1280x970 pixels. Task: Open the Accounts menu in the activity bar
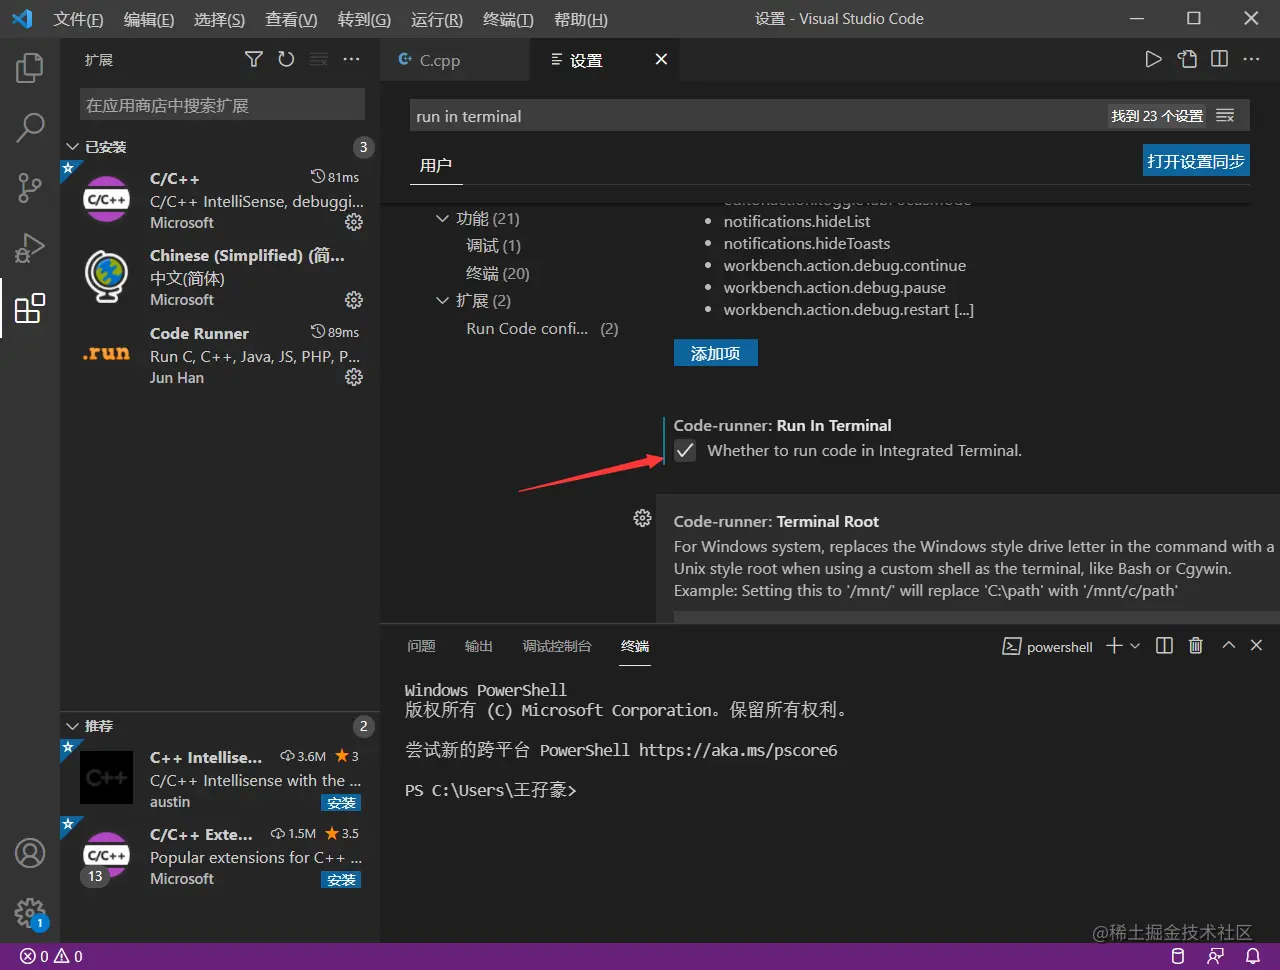pos(30,853)
